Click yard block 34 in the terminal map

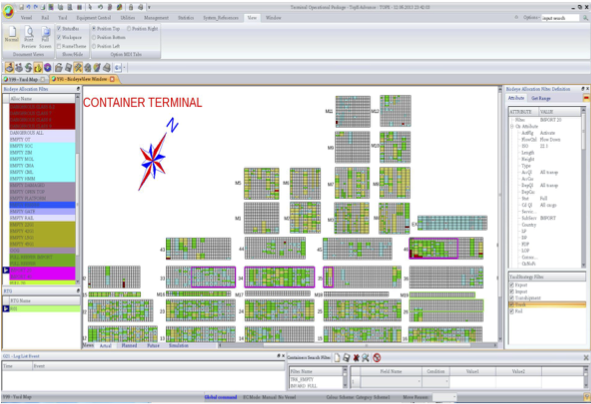click(279, 277)
